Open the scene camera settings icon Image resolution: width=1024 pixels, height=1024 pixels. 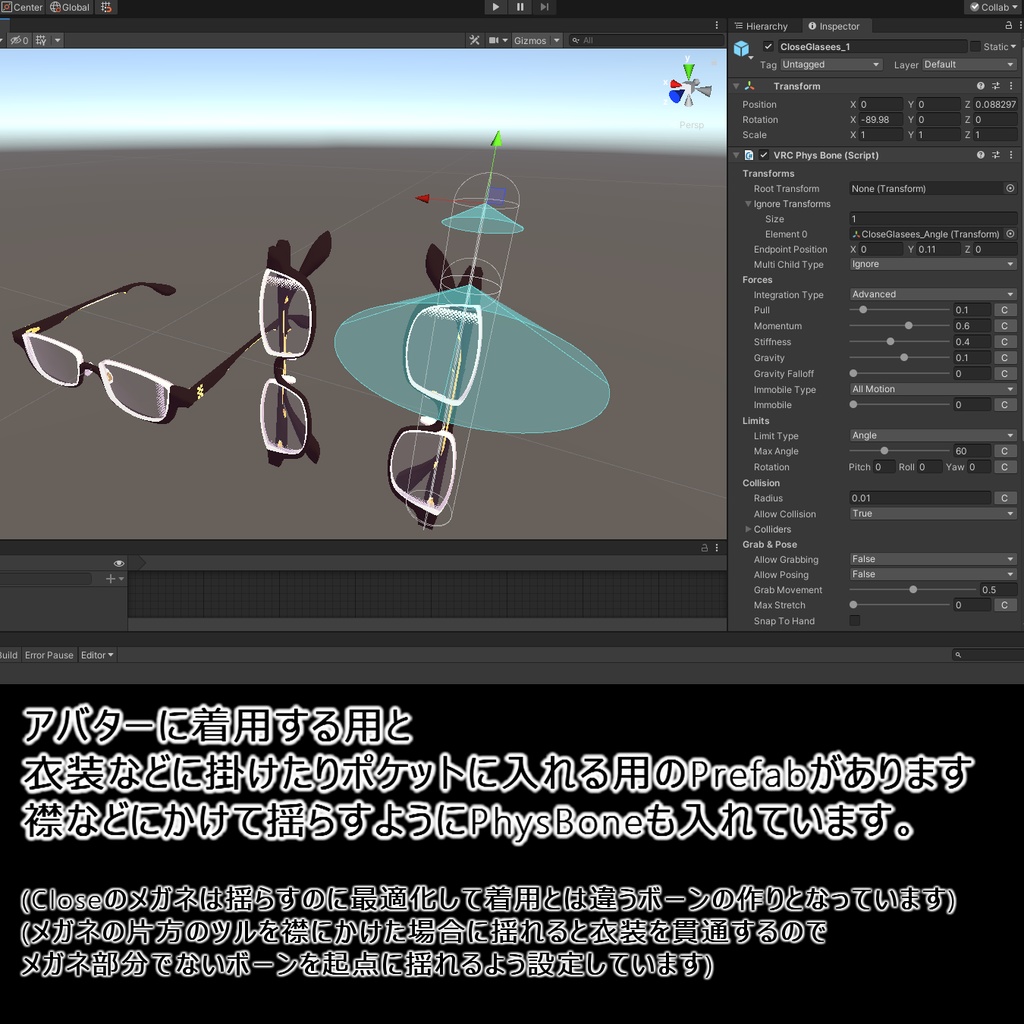tap(498, 40)
